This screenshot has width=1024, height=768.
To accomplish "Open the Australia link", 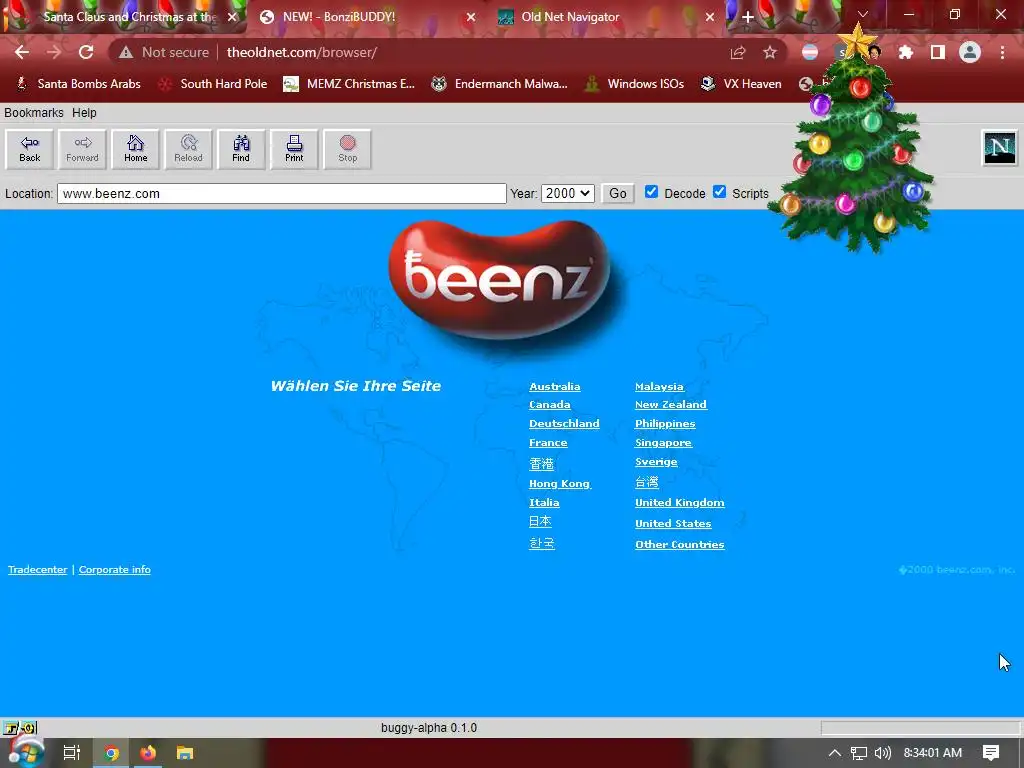I will tap(554, 387).
